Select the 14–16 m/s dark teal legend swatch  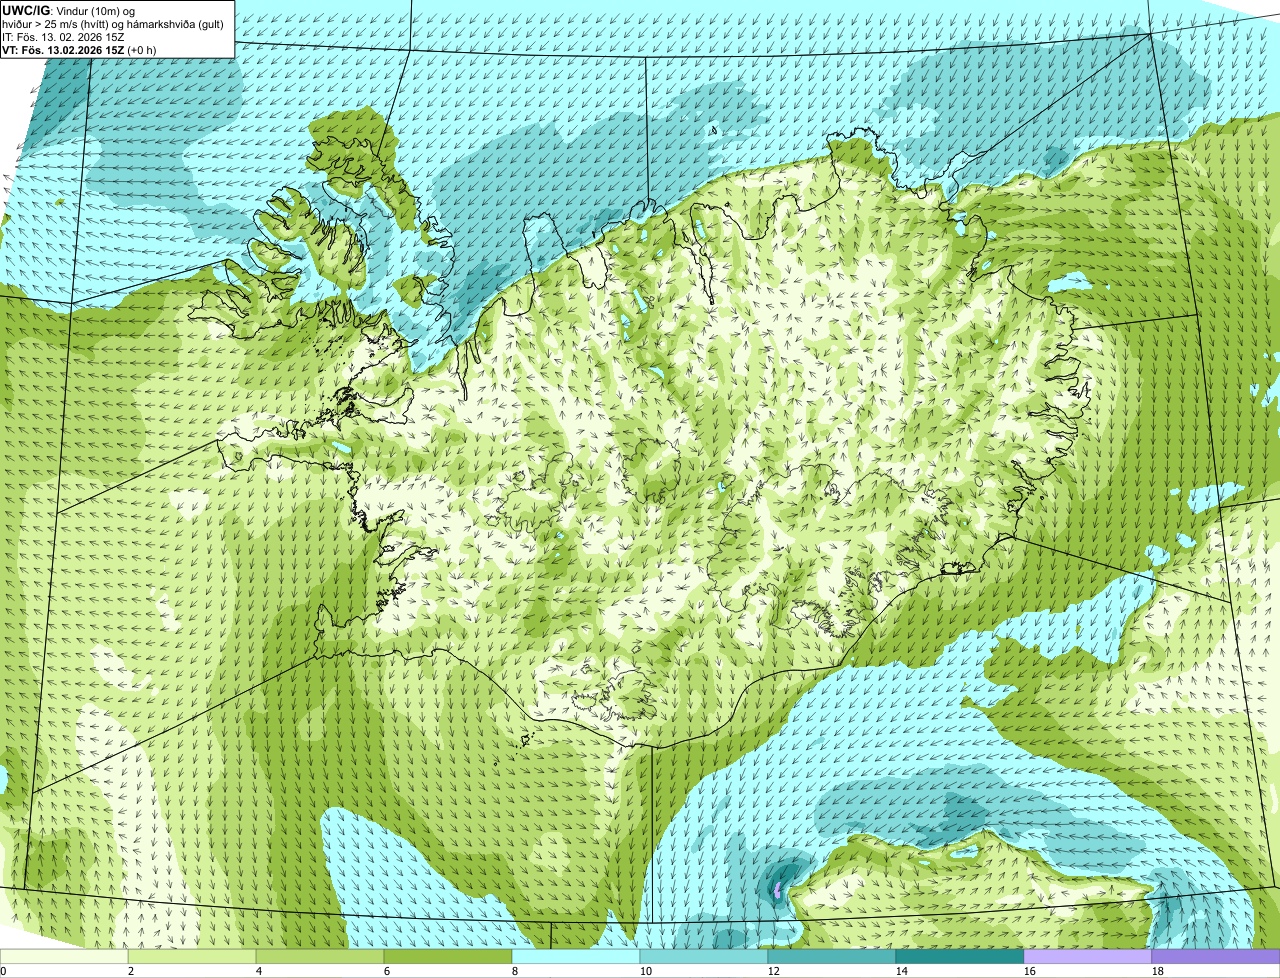click(x=960, y=956)
